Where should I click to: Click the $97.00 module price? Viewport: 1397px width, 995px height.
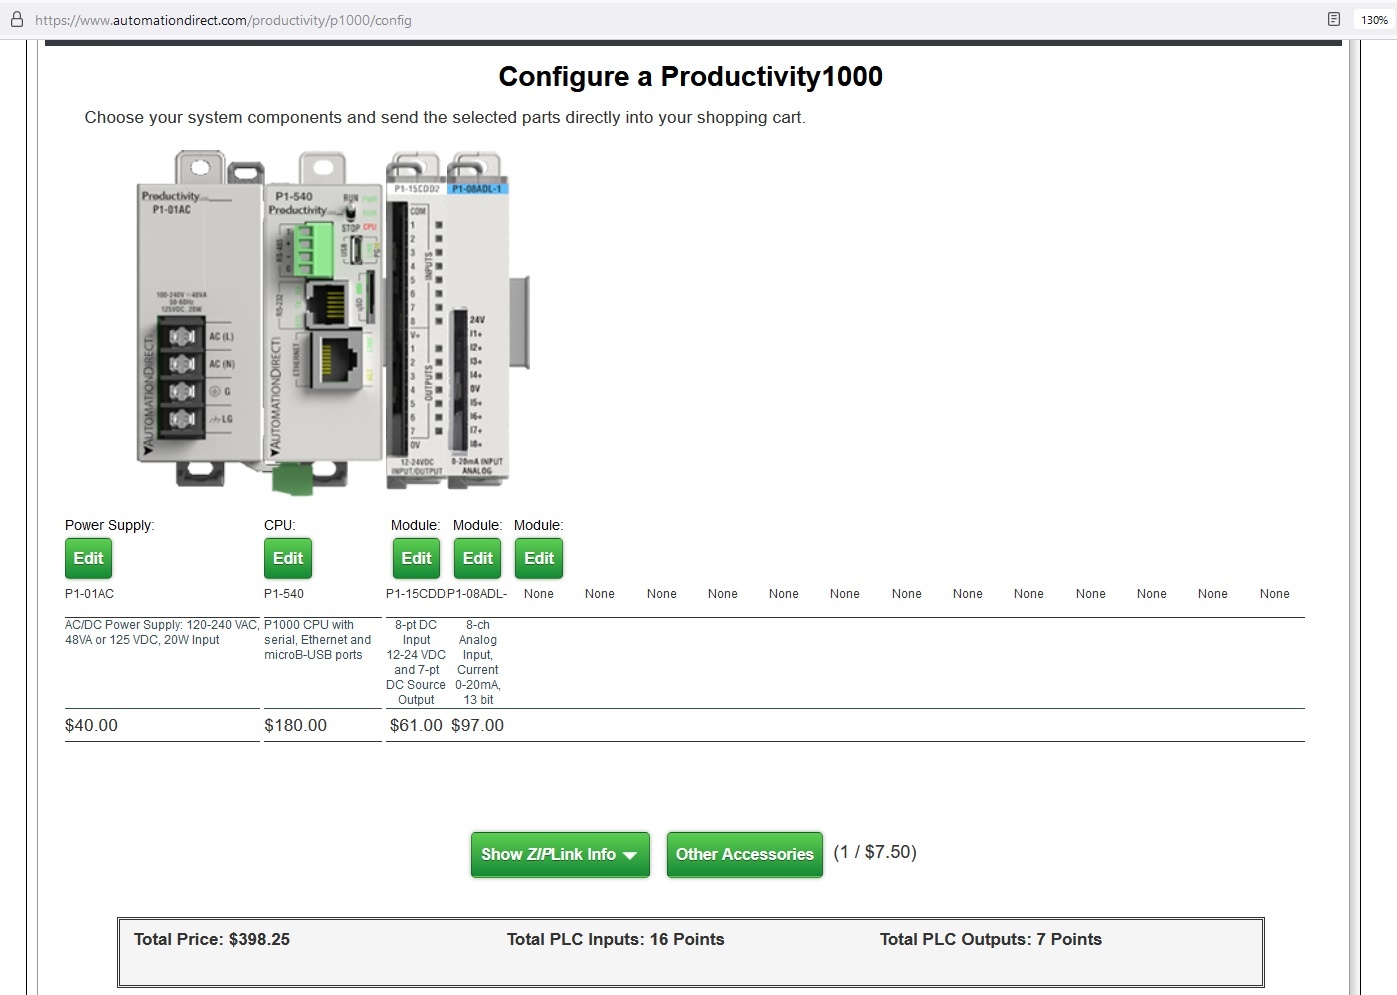coord(477,725)
